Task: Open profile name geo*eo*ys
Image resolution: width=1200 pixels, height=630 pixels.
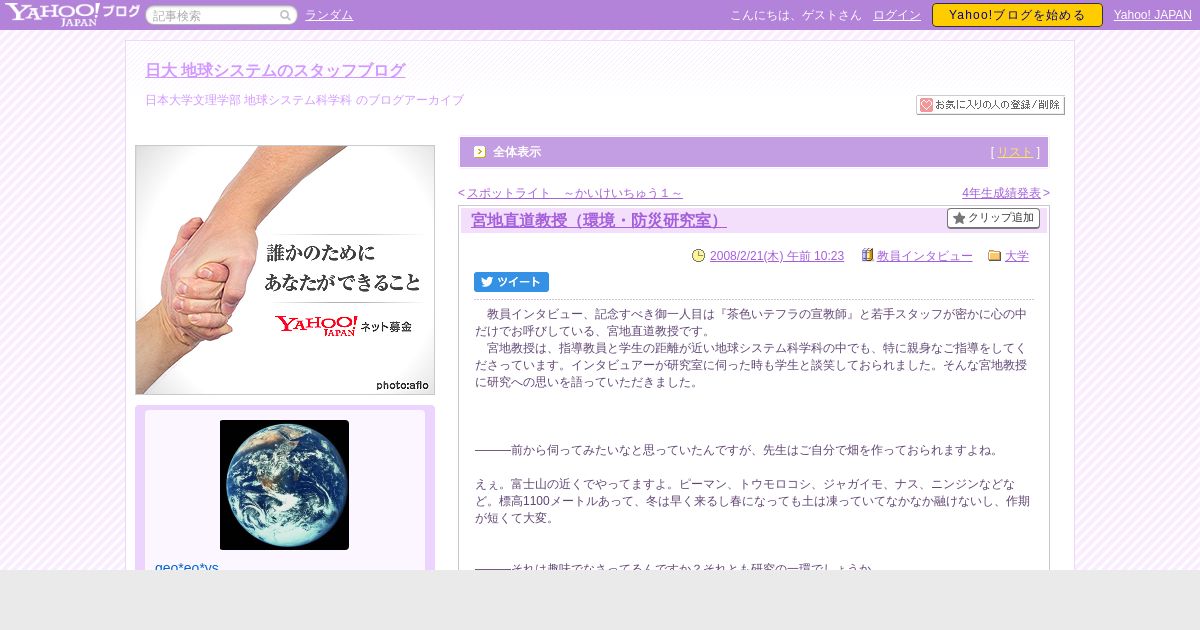Action: (187, 566)
